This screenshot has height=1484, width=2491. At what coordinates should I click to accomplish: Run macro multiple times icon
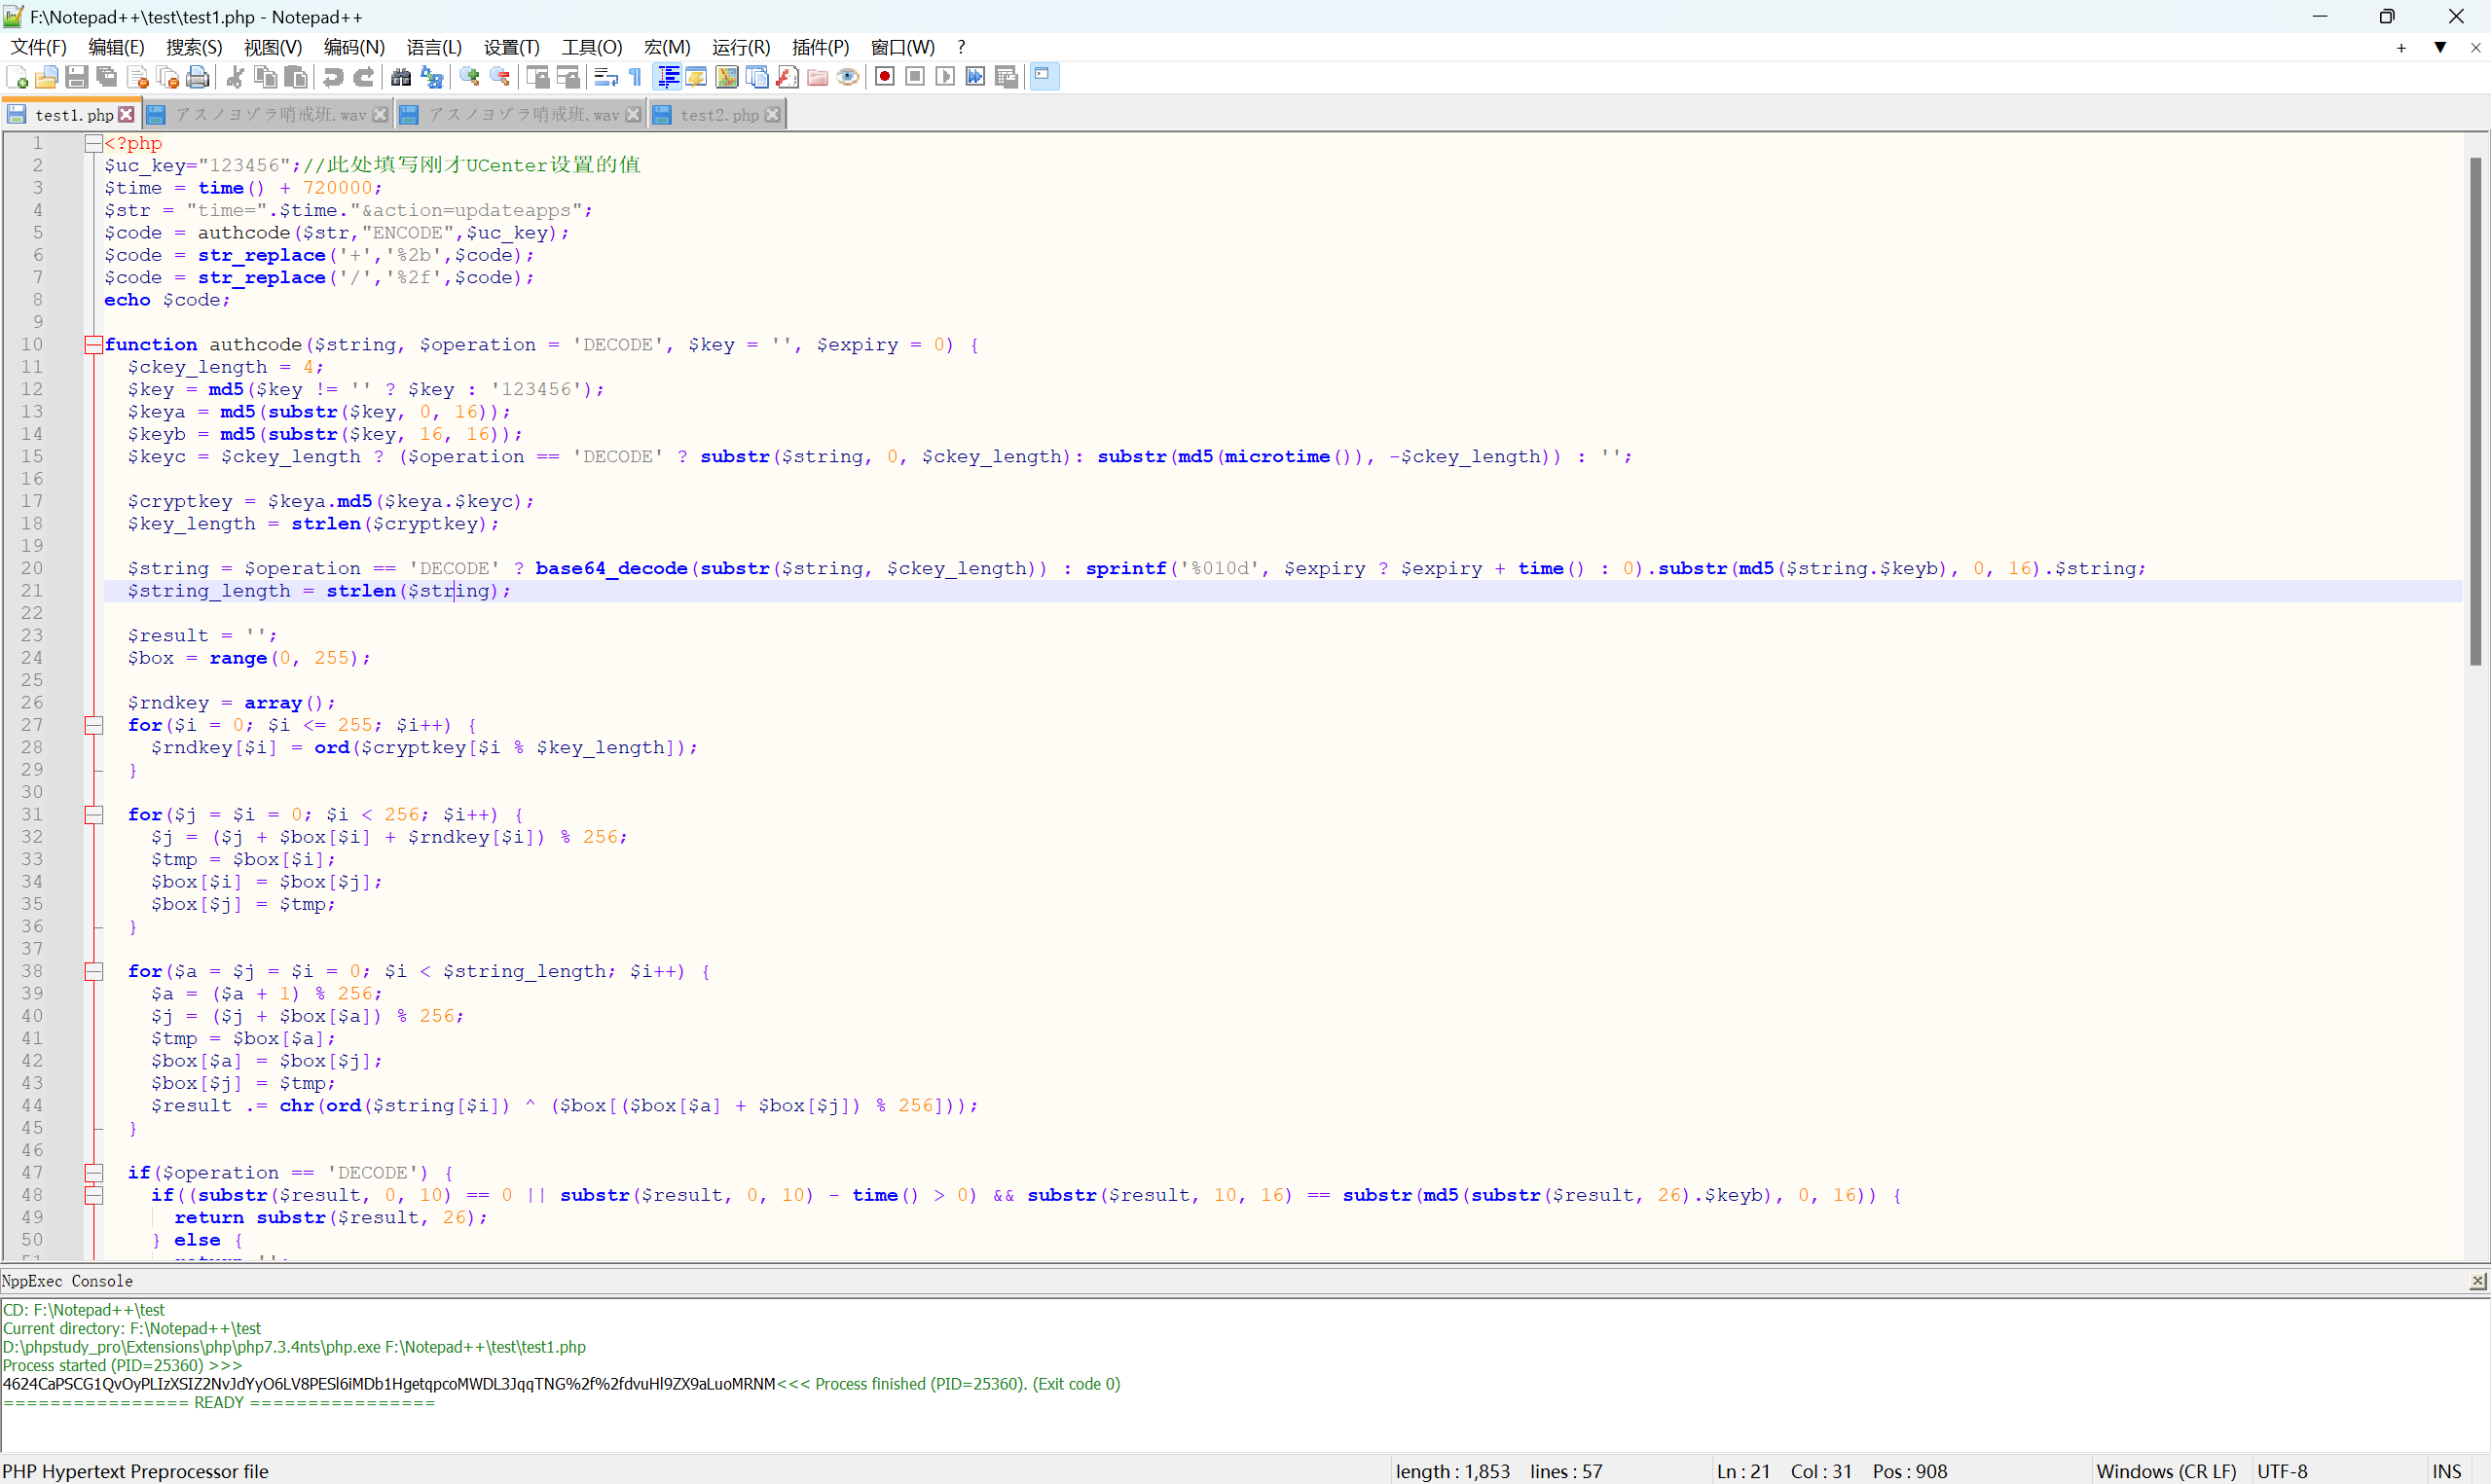[976, 77]
